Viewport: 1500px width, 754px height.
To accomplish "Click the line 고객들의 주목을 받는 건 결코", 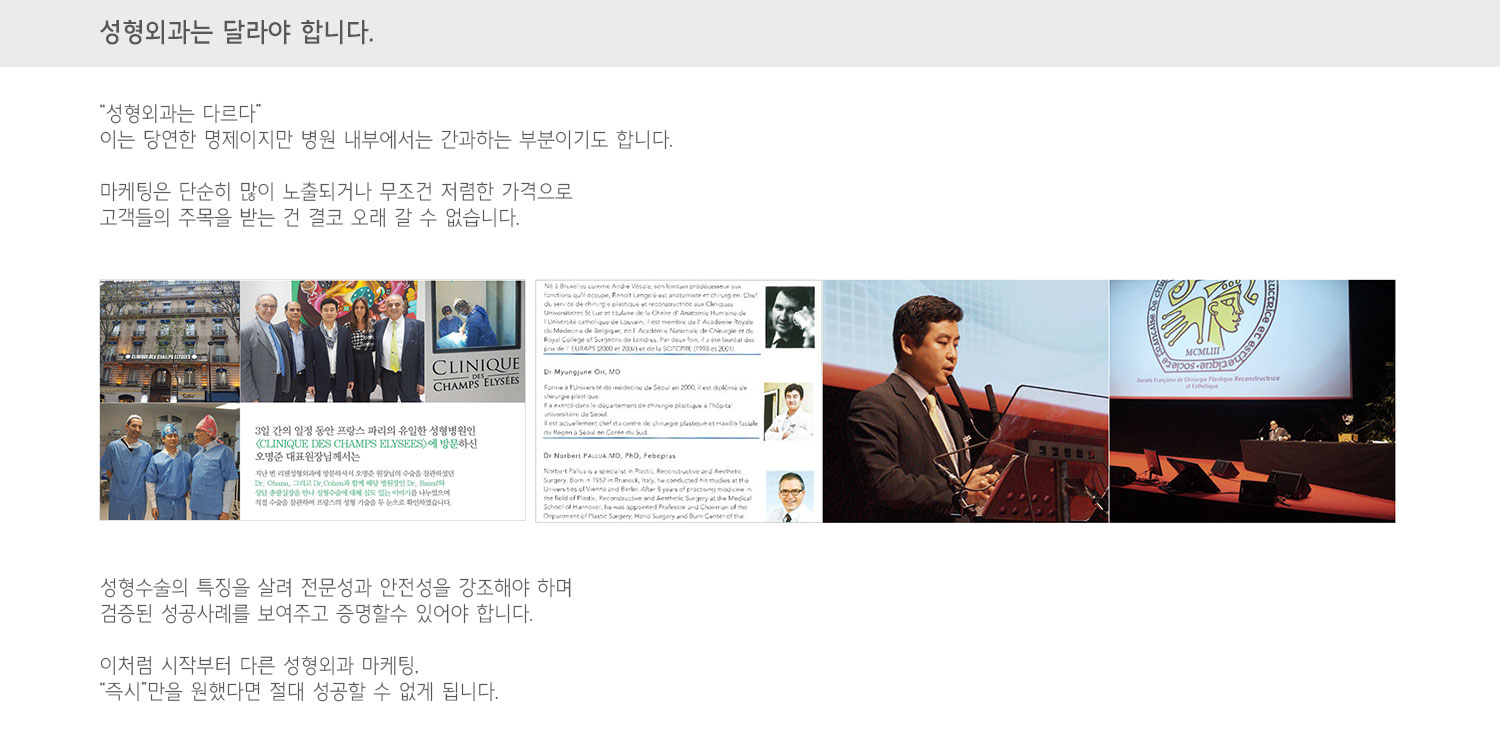I will coord(310,217).
